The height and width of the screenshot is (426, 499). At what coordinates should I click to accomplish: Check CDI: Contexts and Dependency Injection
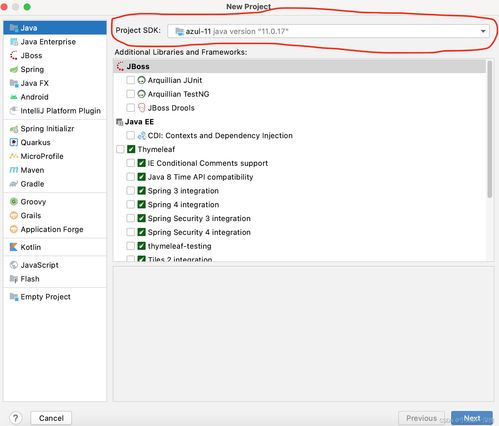pos(130,135)
